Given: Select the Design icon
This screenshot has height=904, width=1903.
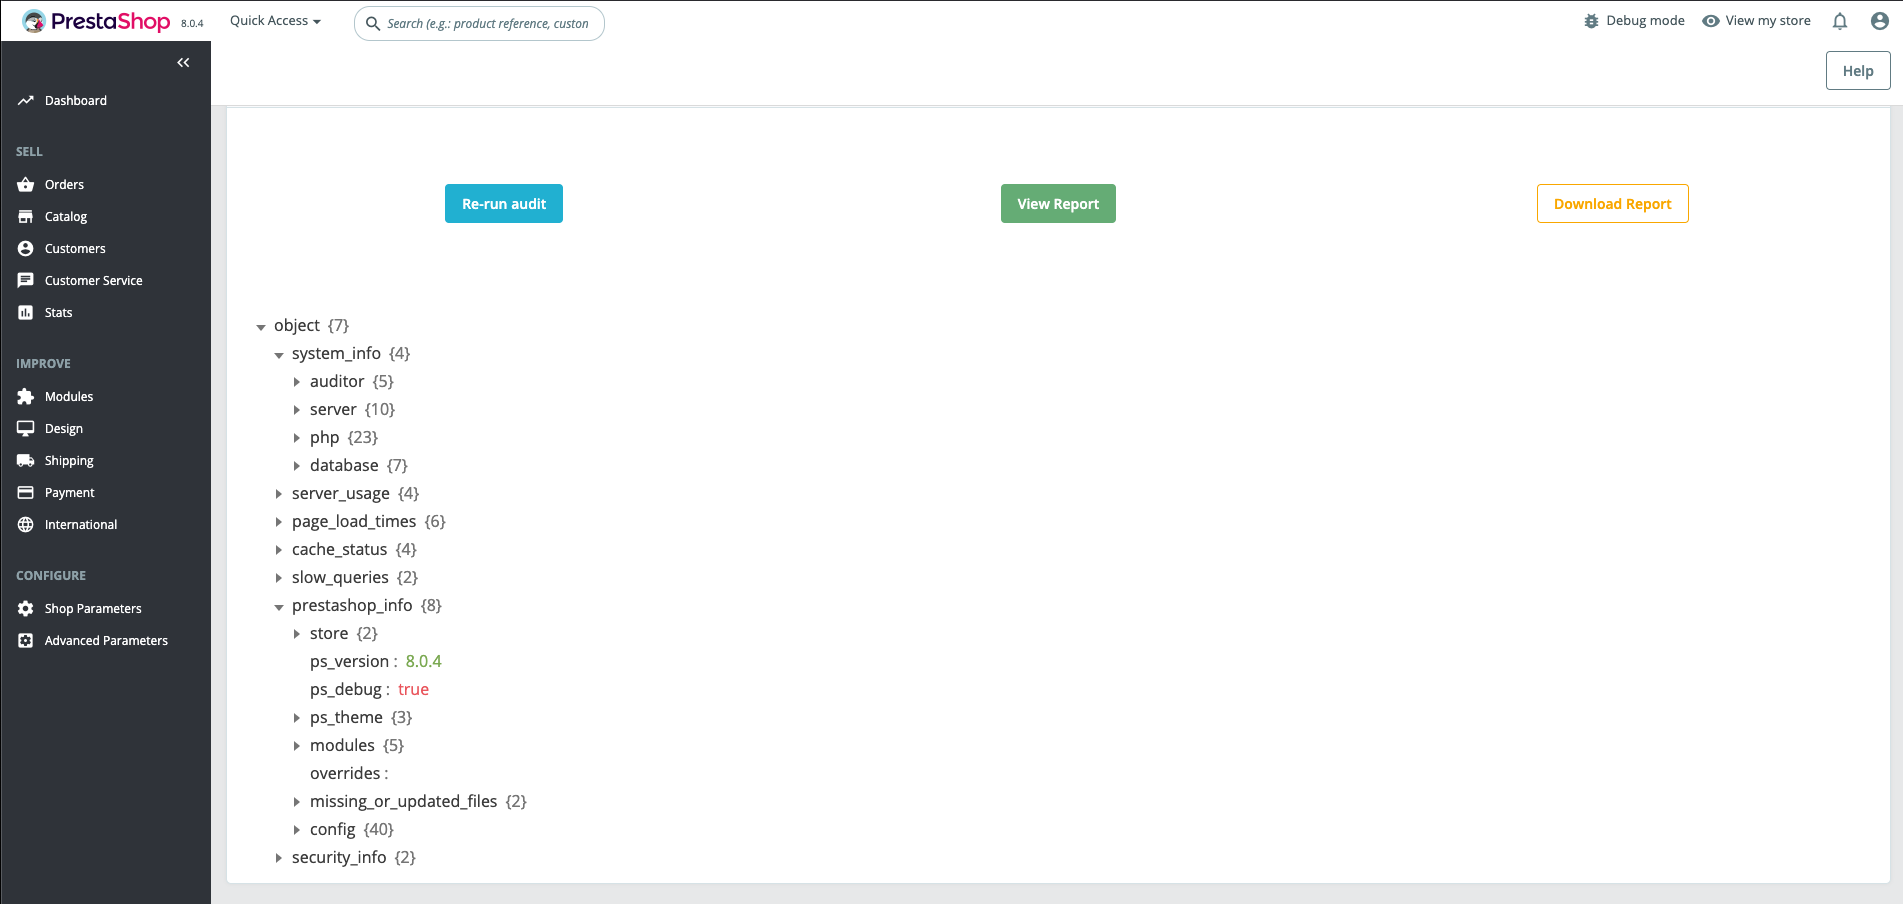Looking at the screenshot, I should (x=26, y=428).
